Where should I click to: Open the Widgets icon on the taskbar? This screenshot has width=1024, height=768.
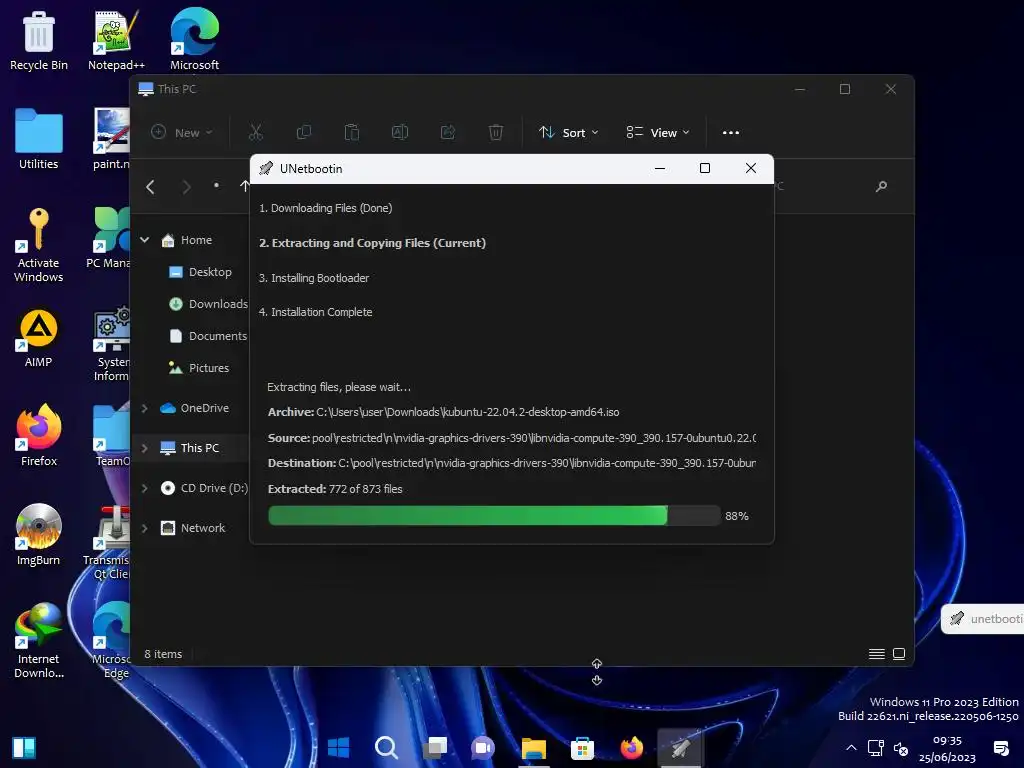(x=24, y=748)
